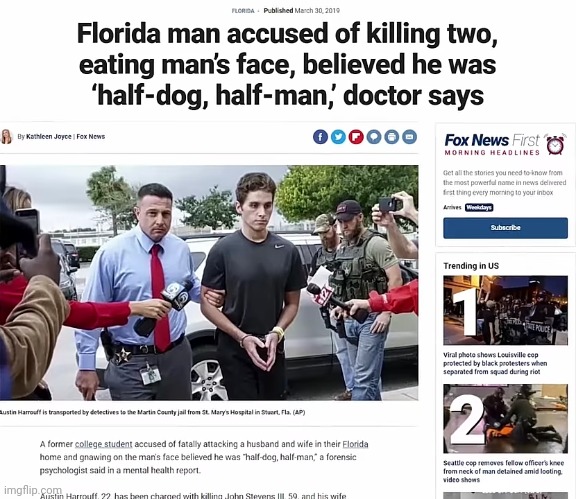Click the Fox News First logo
Viewport: 576px width, 499px height.
[492, 144]
